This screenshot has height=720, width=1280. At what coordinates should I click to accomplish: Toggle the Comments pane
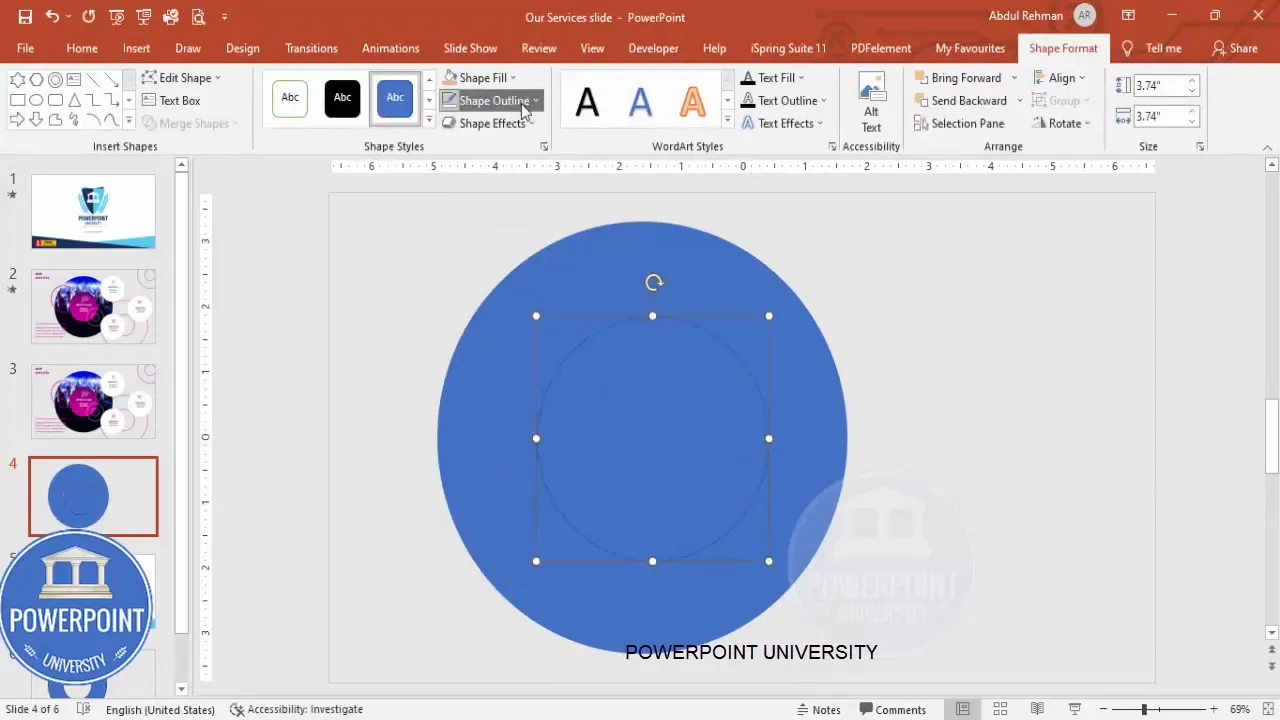(893, 709)
